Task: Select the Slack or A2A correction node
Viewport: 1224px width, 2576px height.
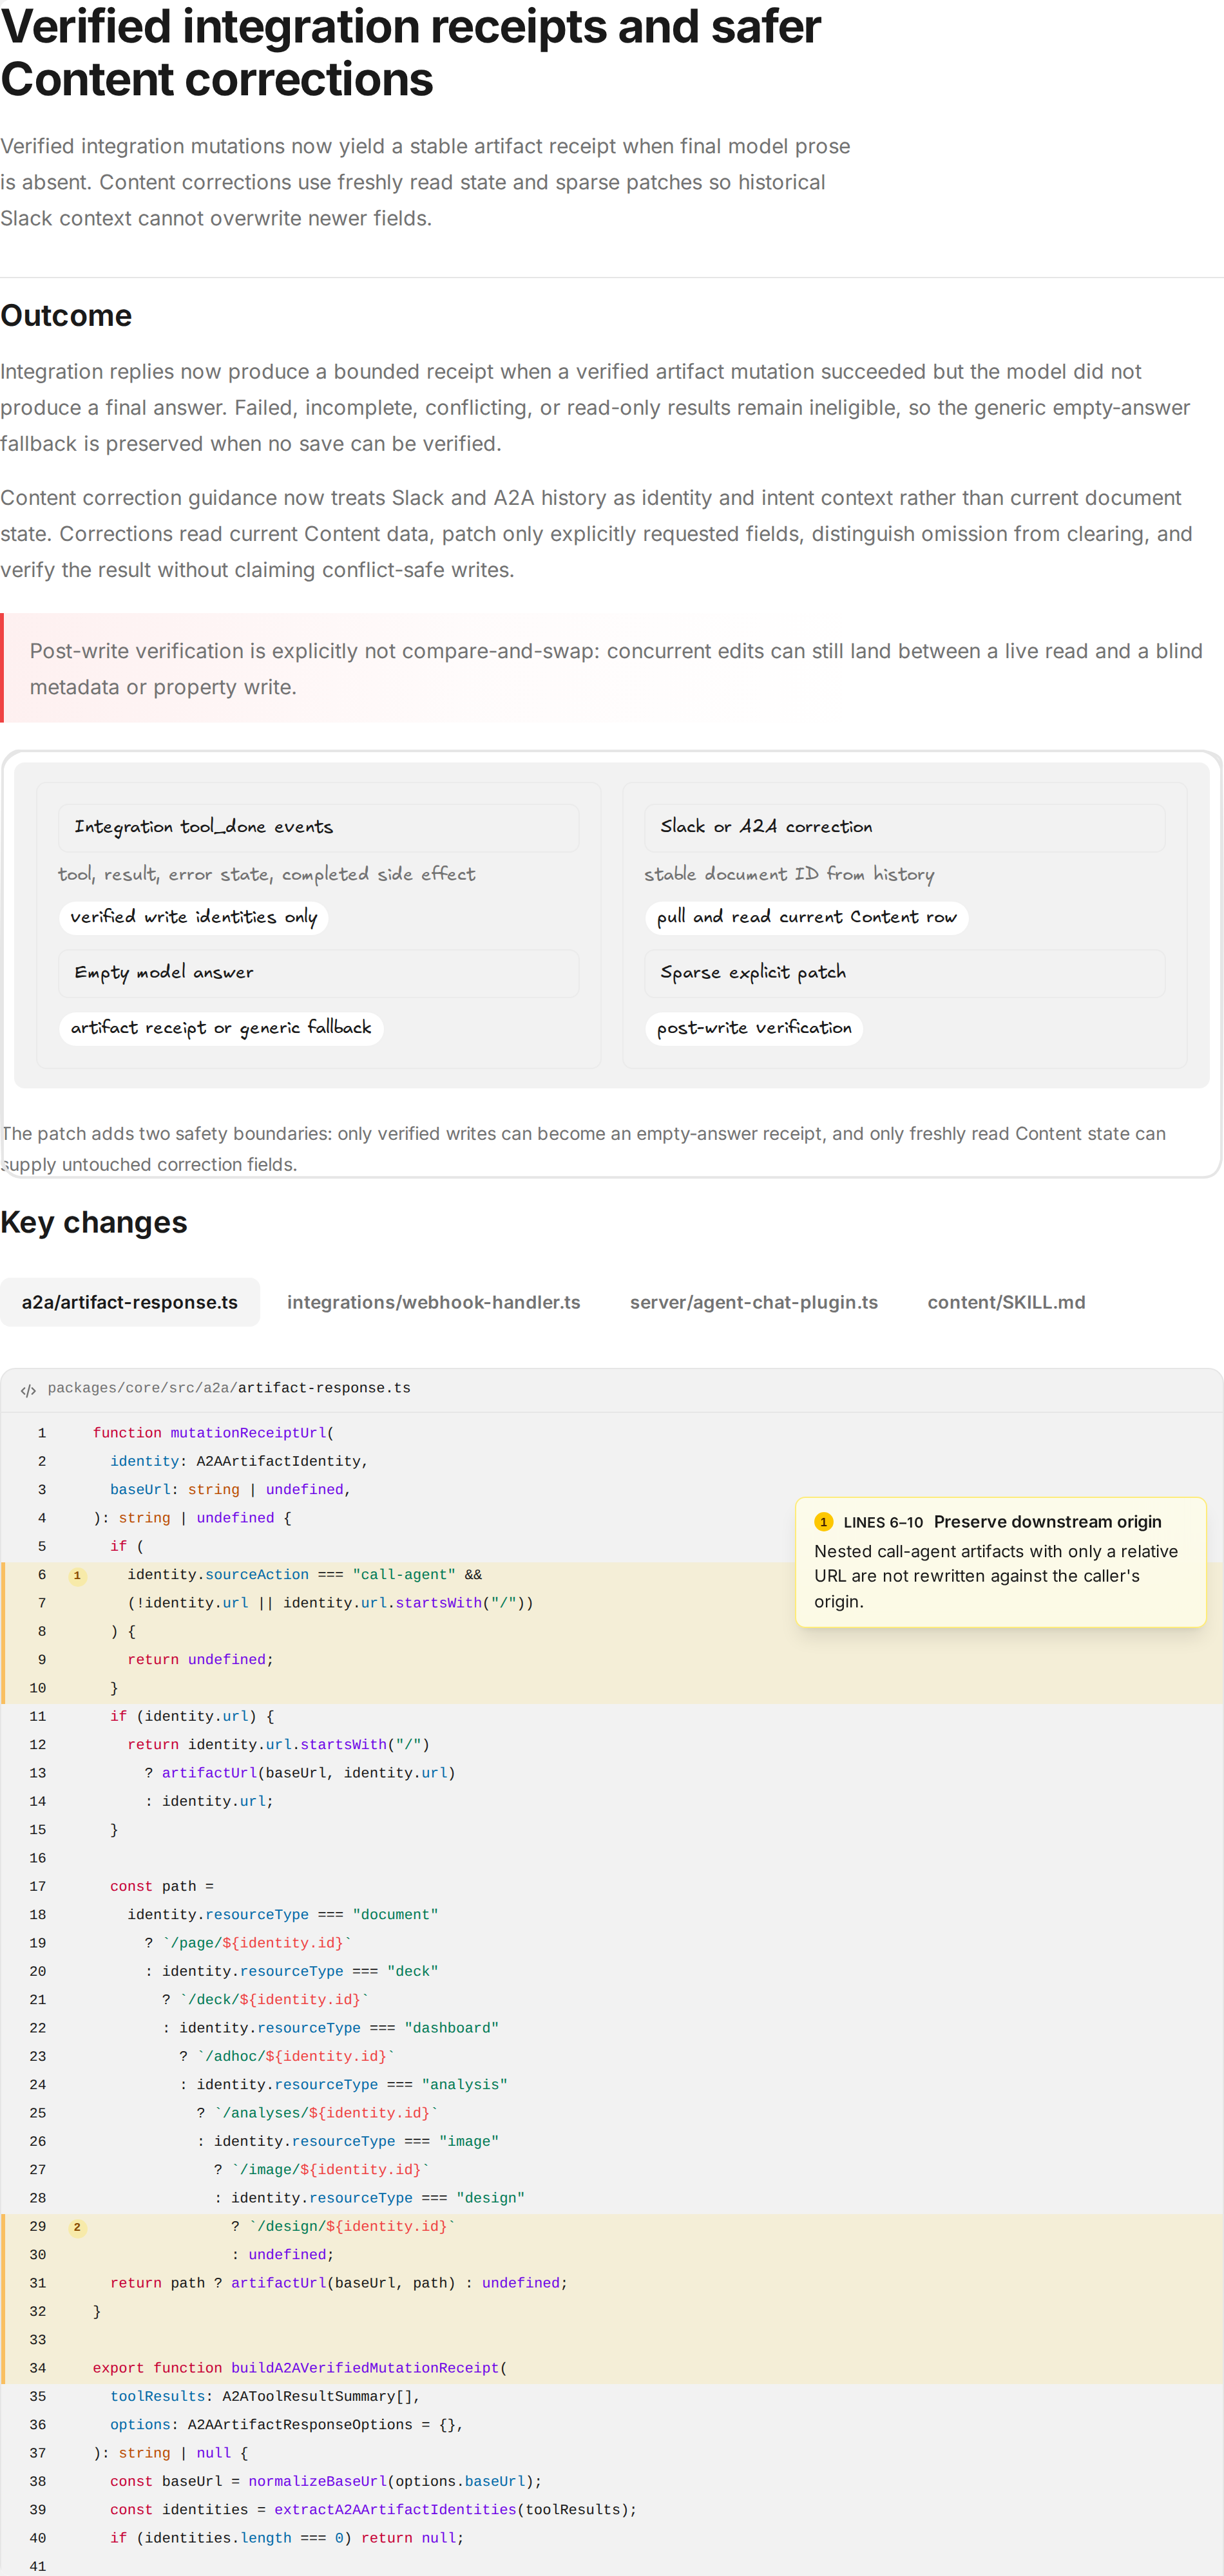Action: pyautogui.click(x=905, y=828)
